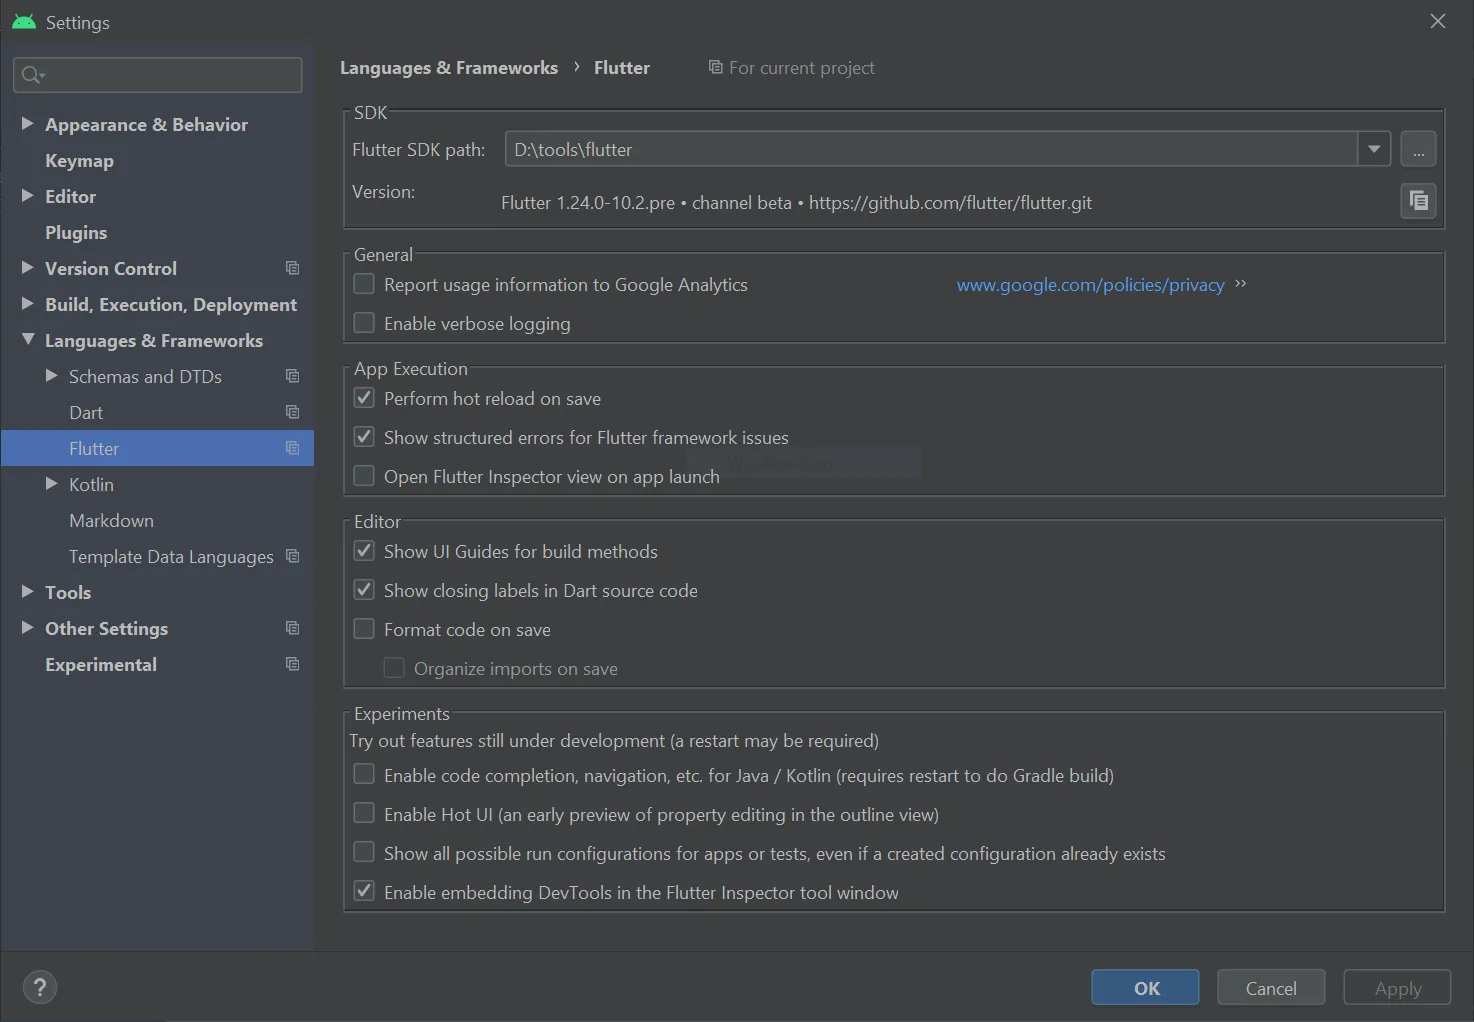Enable verbose logging checkbox

coord(364,323)
